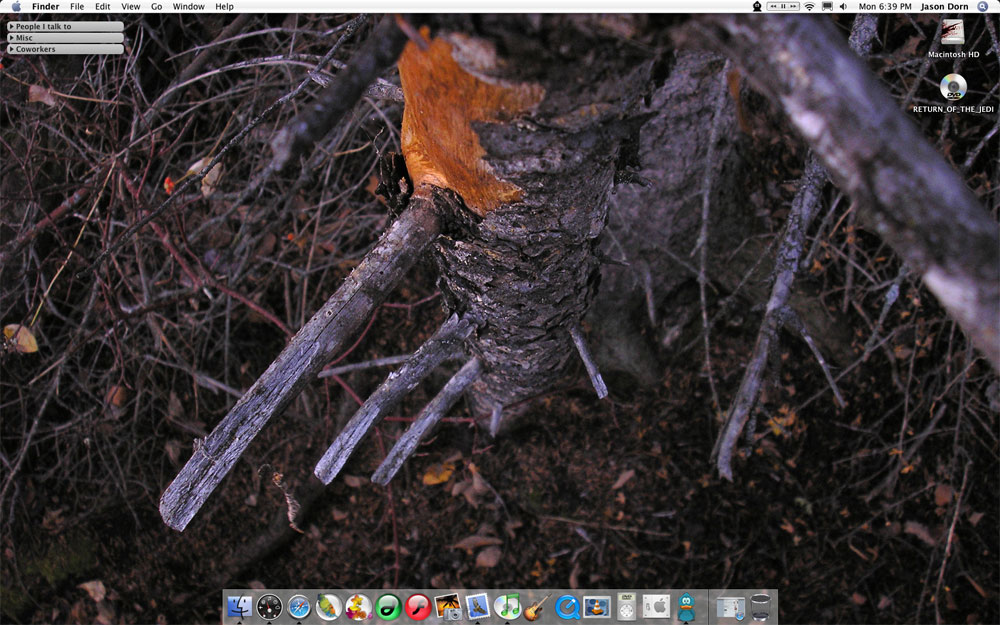Viewport: 1000px width, 625px height.
Task: Click 'Jason Dorn' user switching menu
Action: [x=943, y=6]
